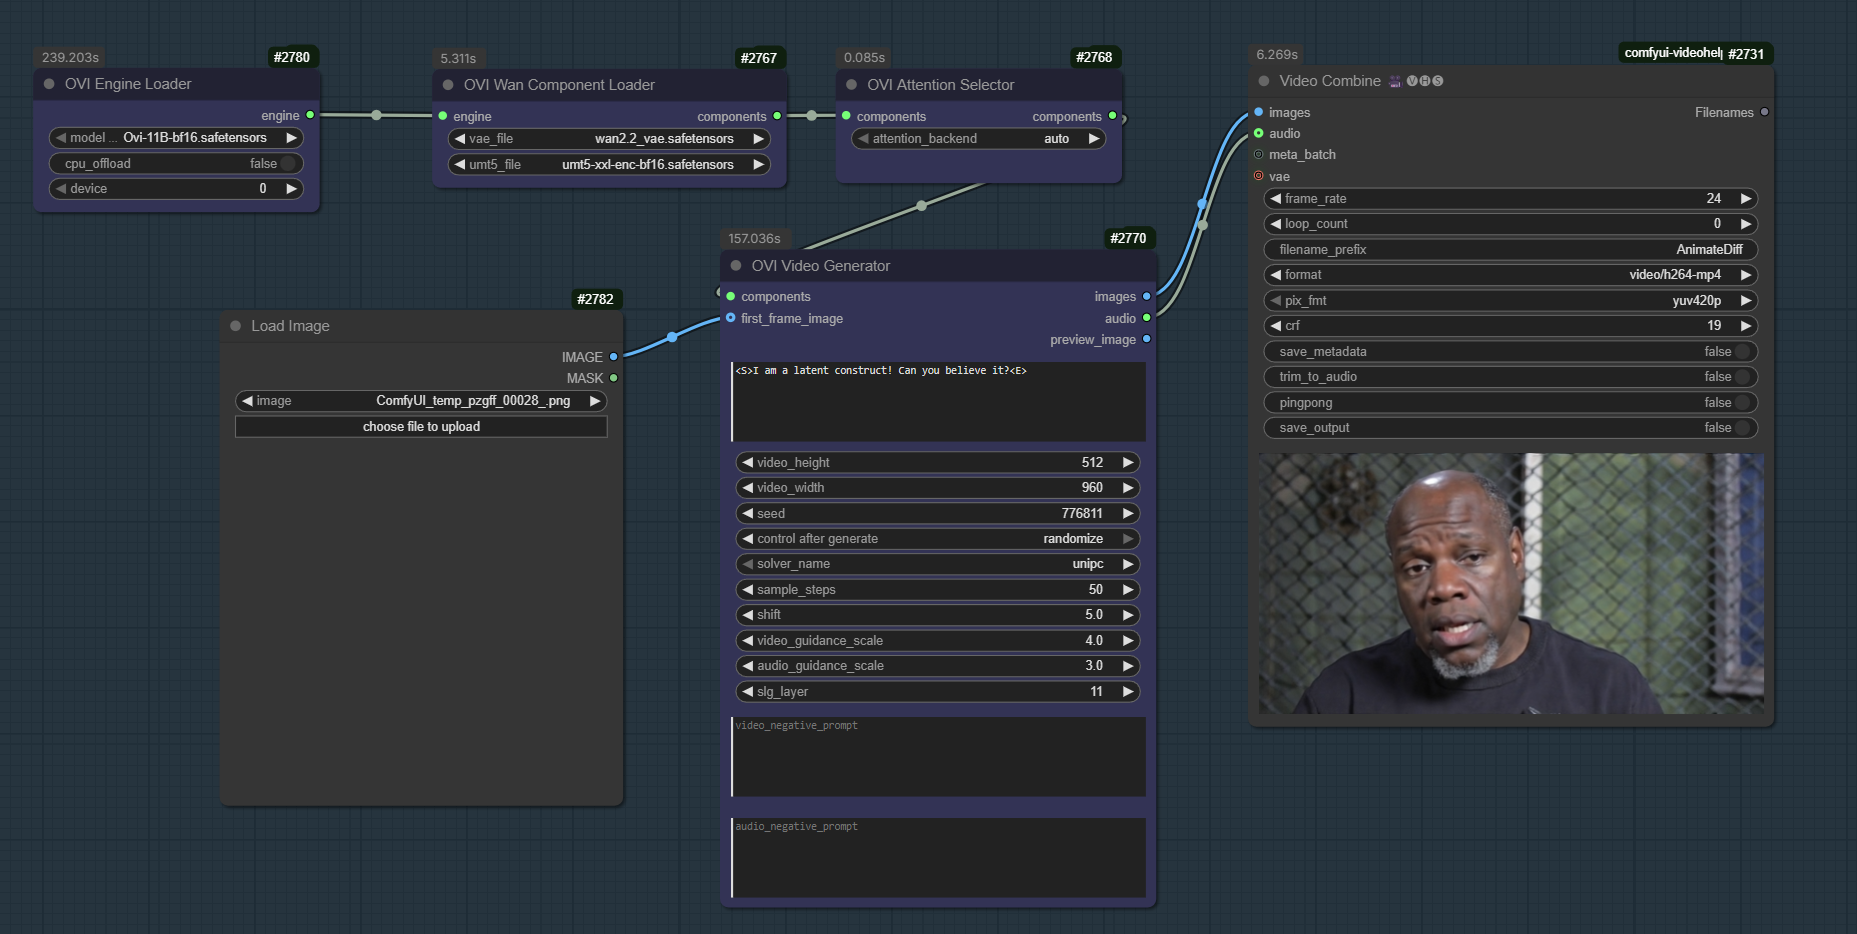
Task: Click the collapse dot on the Load Image node
Action: (235, 325)
